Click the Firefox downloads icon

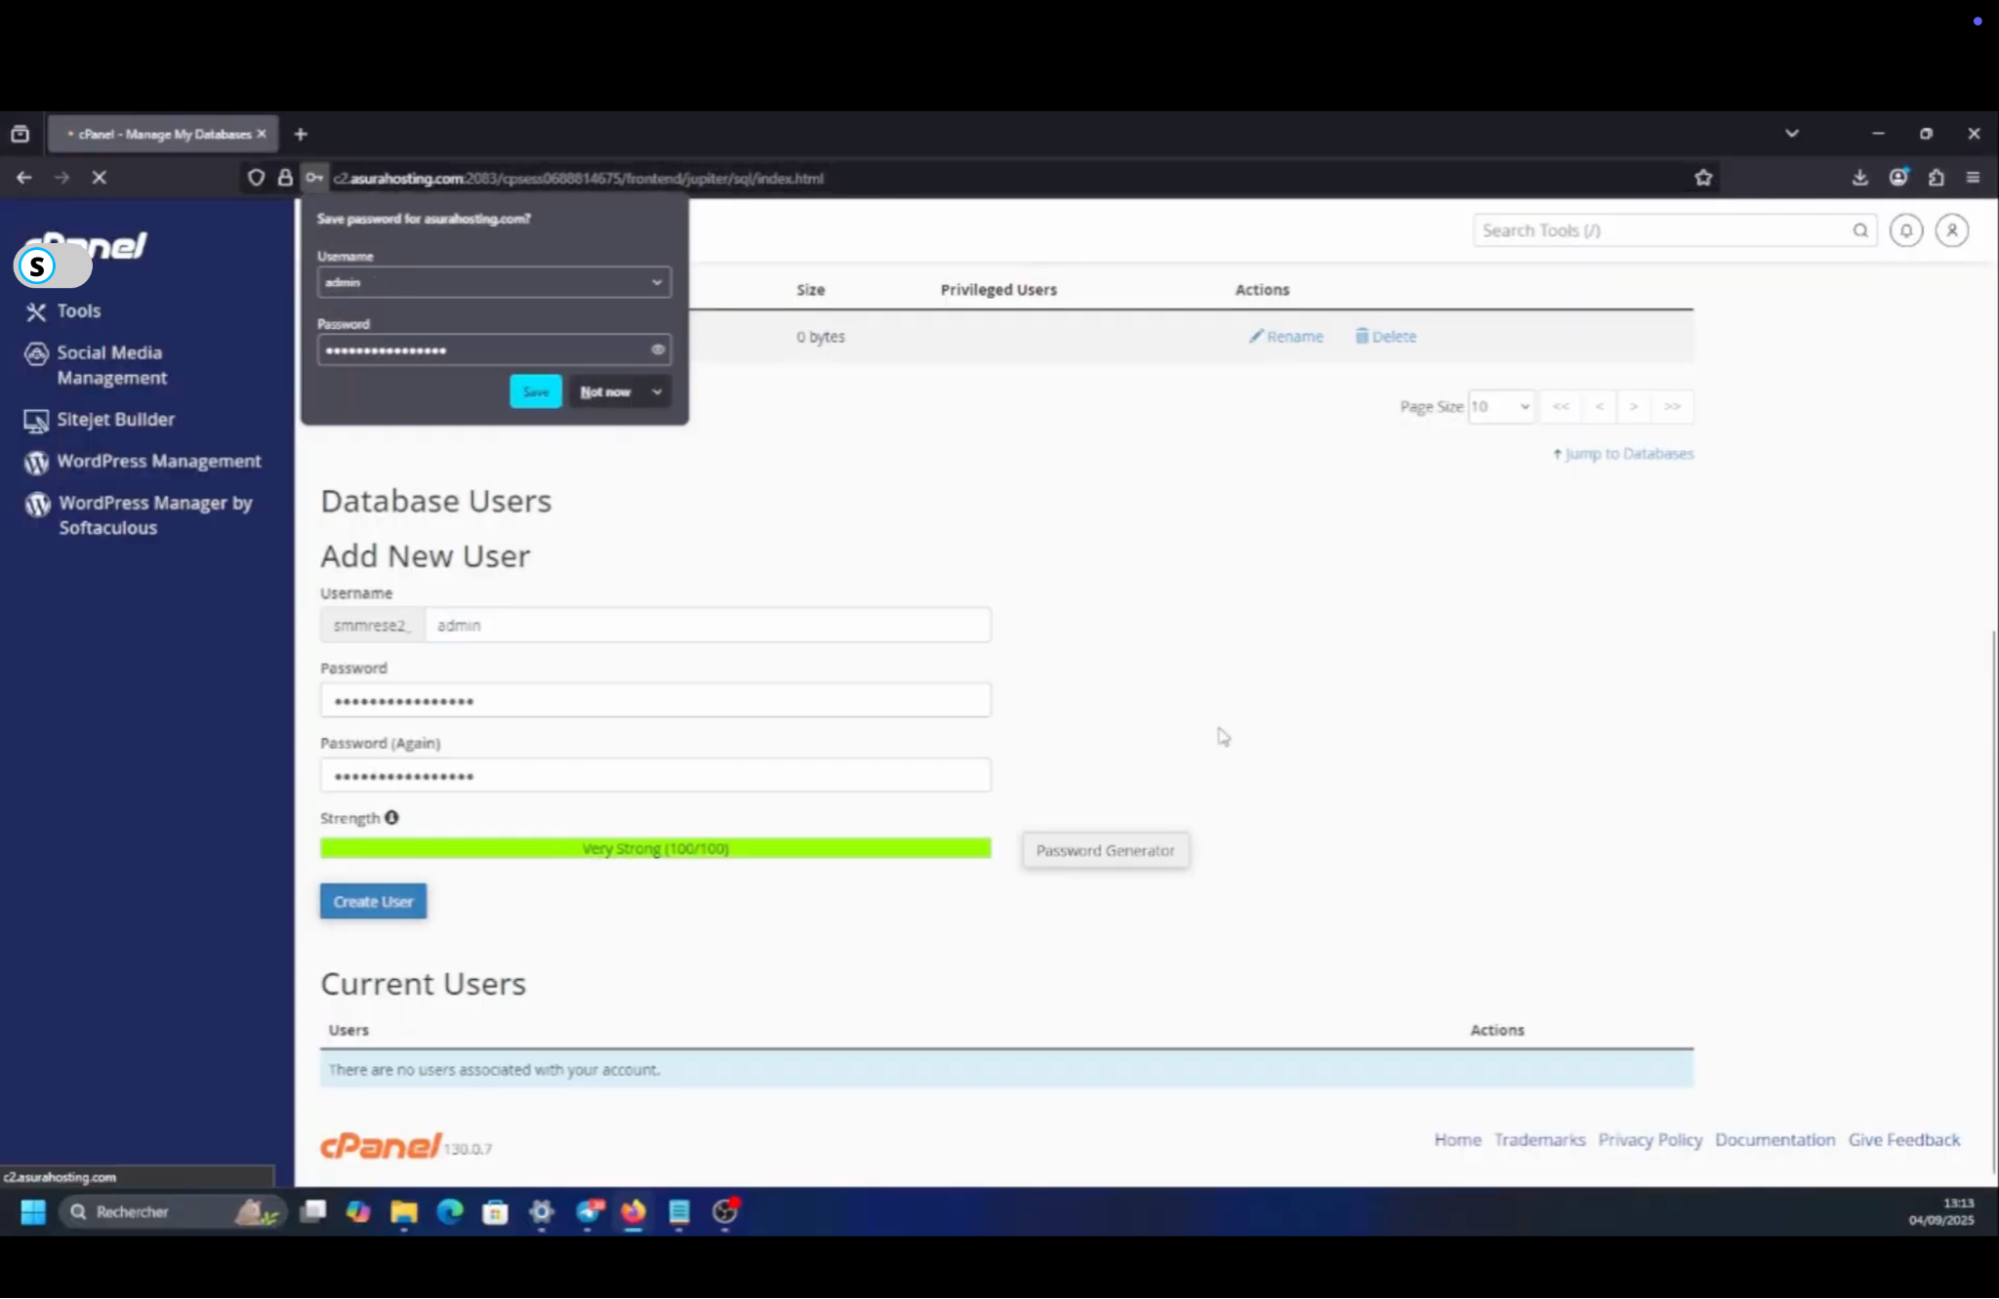1860,177
